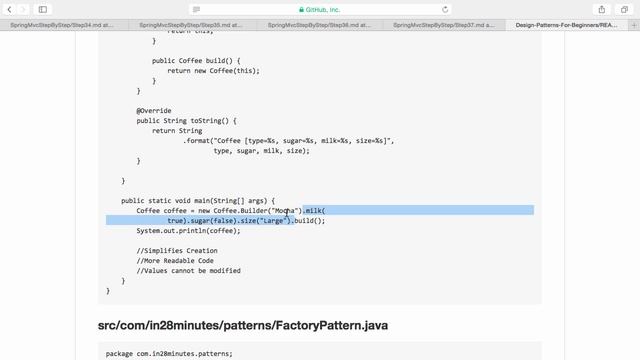Click the @Override annotation text

(x=154, y=111)
